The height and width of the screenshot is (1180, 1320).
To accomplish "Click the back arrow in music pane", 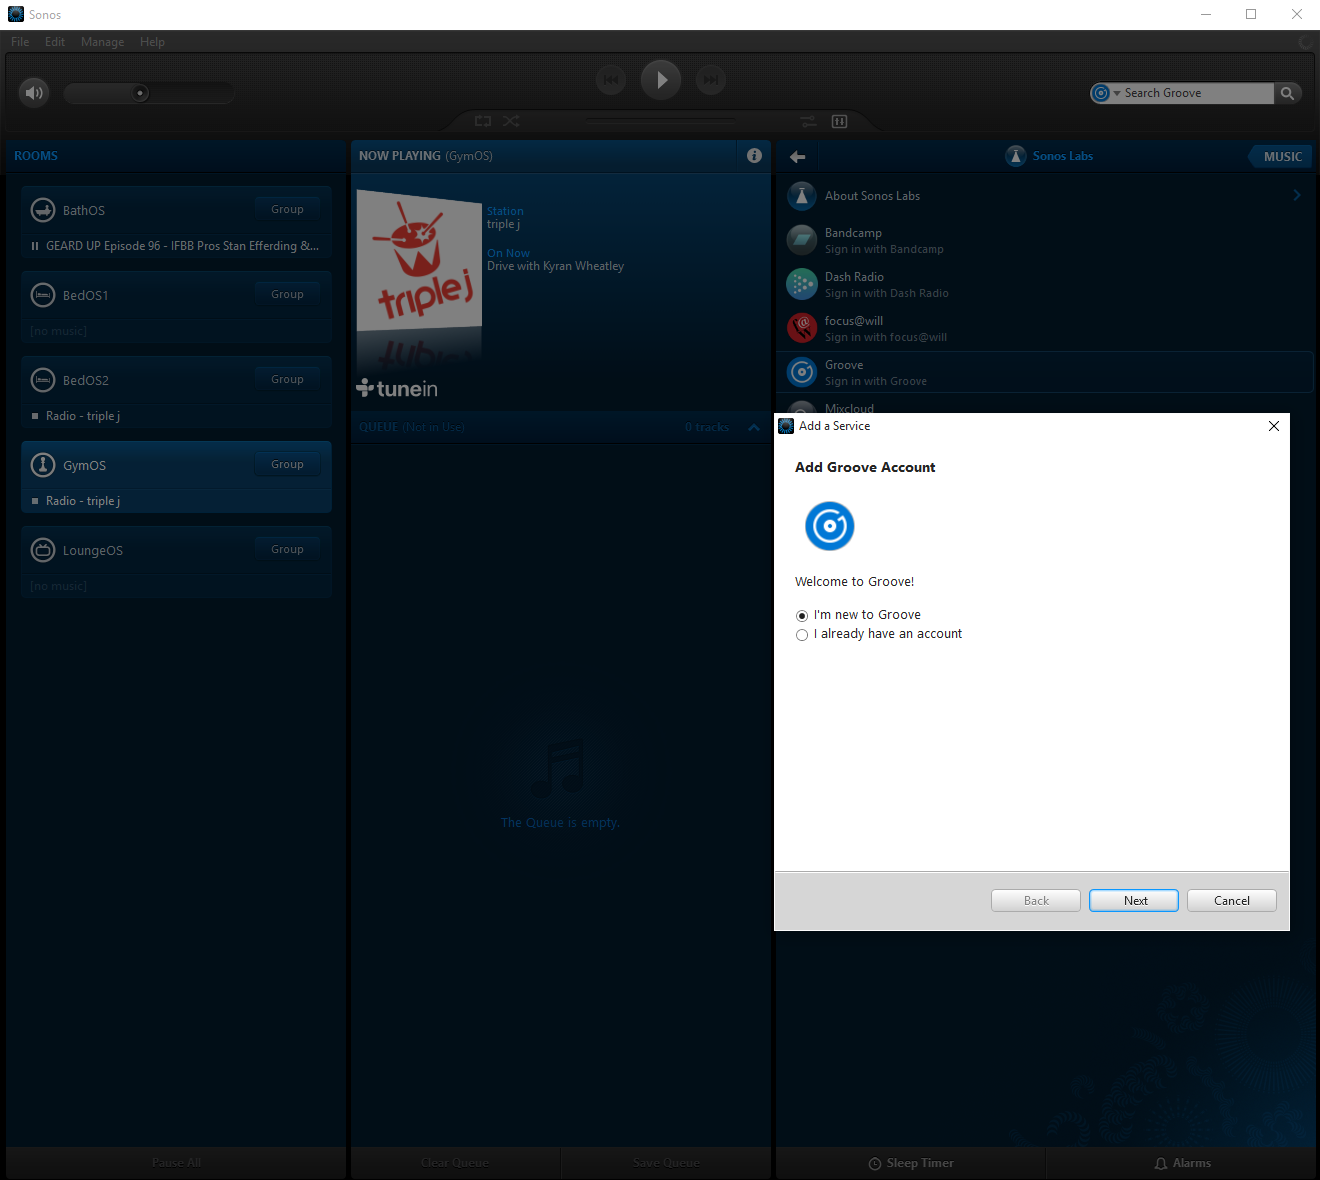I will (797, 157).
